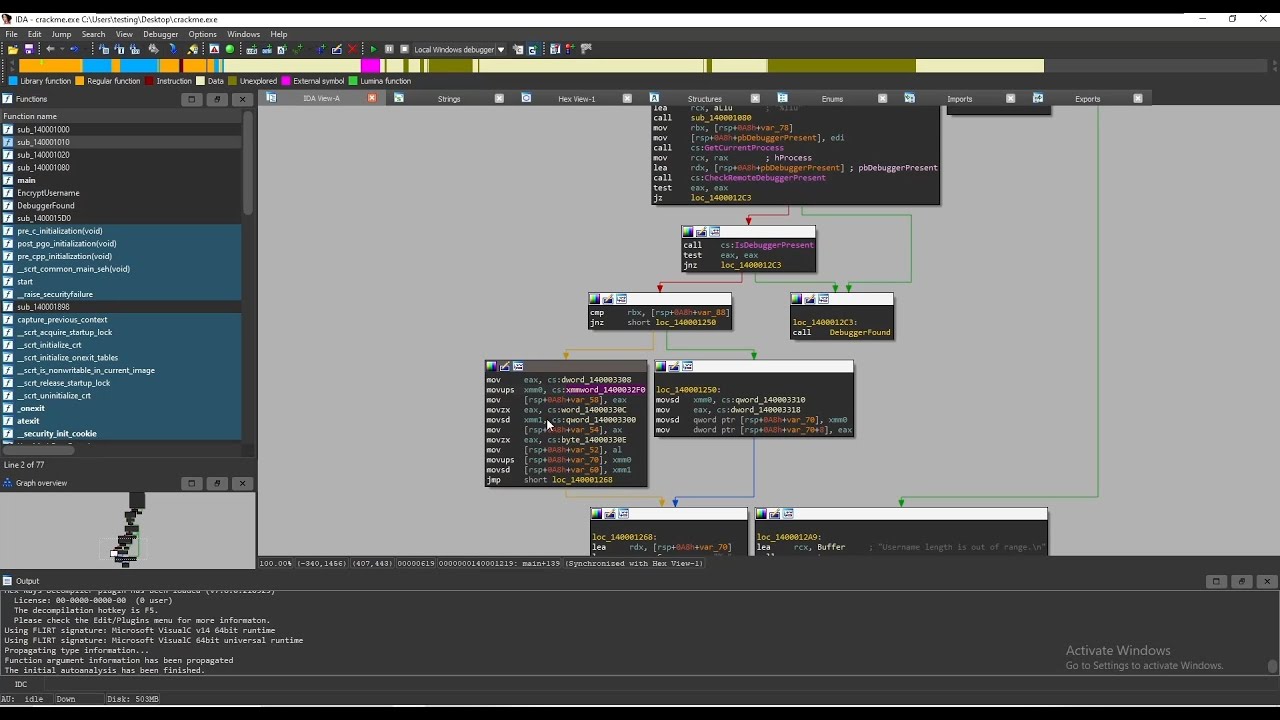
Task: Click the Lumina function legend swatch
Action: [x=353, y=81]
